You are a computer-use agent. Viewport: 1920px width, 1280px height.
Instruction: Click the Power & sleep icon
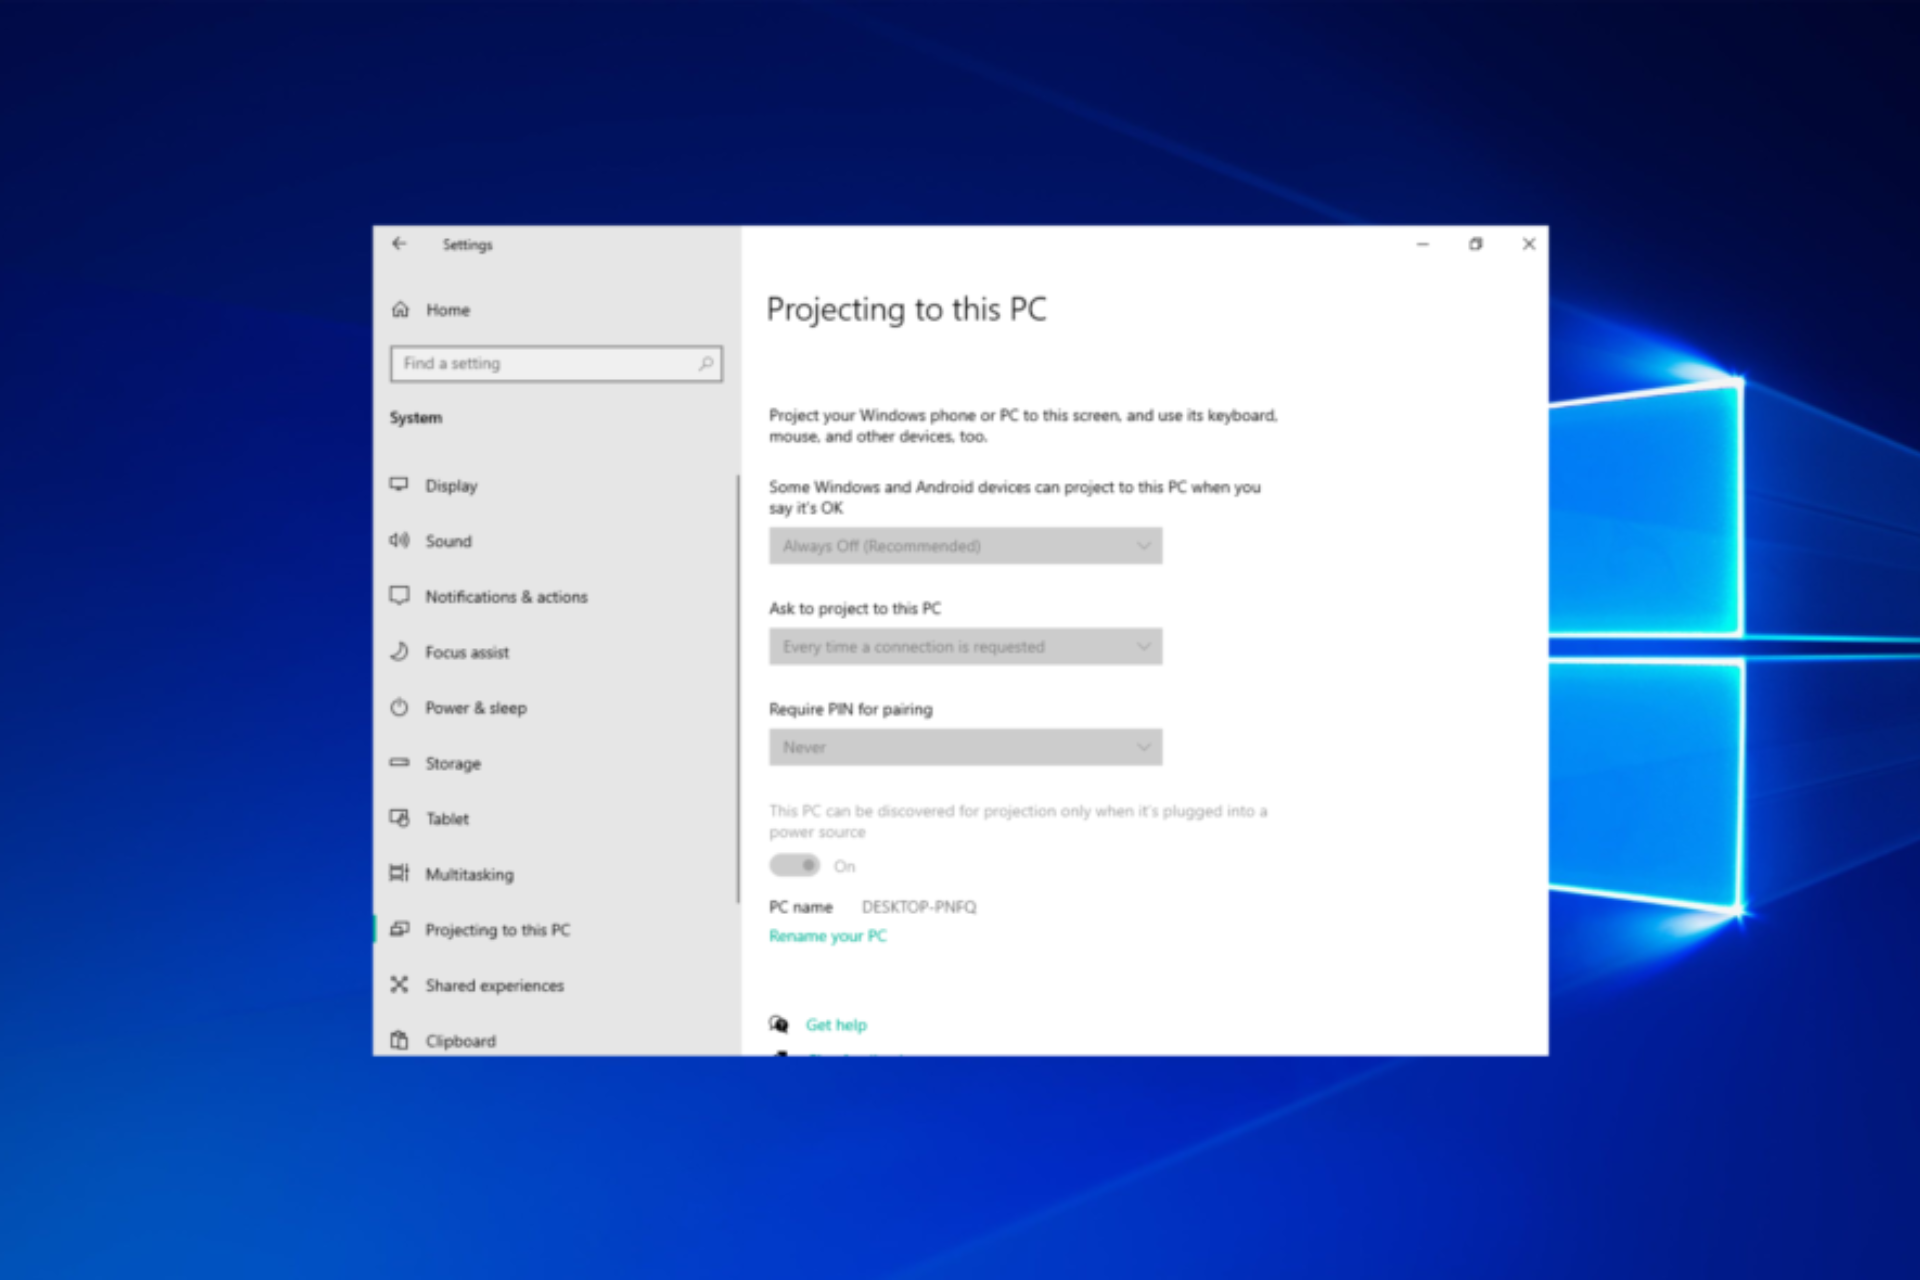coord(403,706)
